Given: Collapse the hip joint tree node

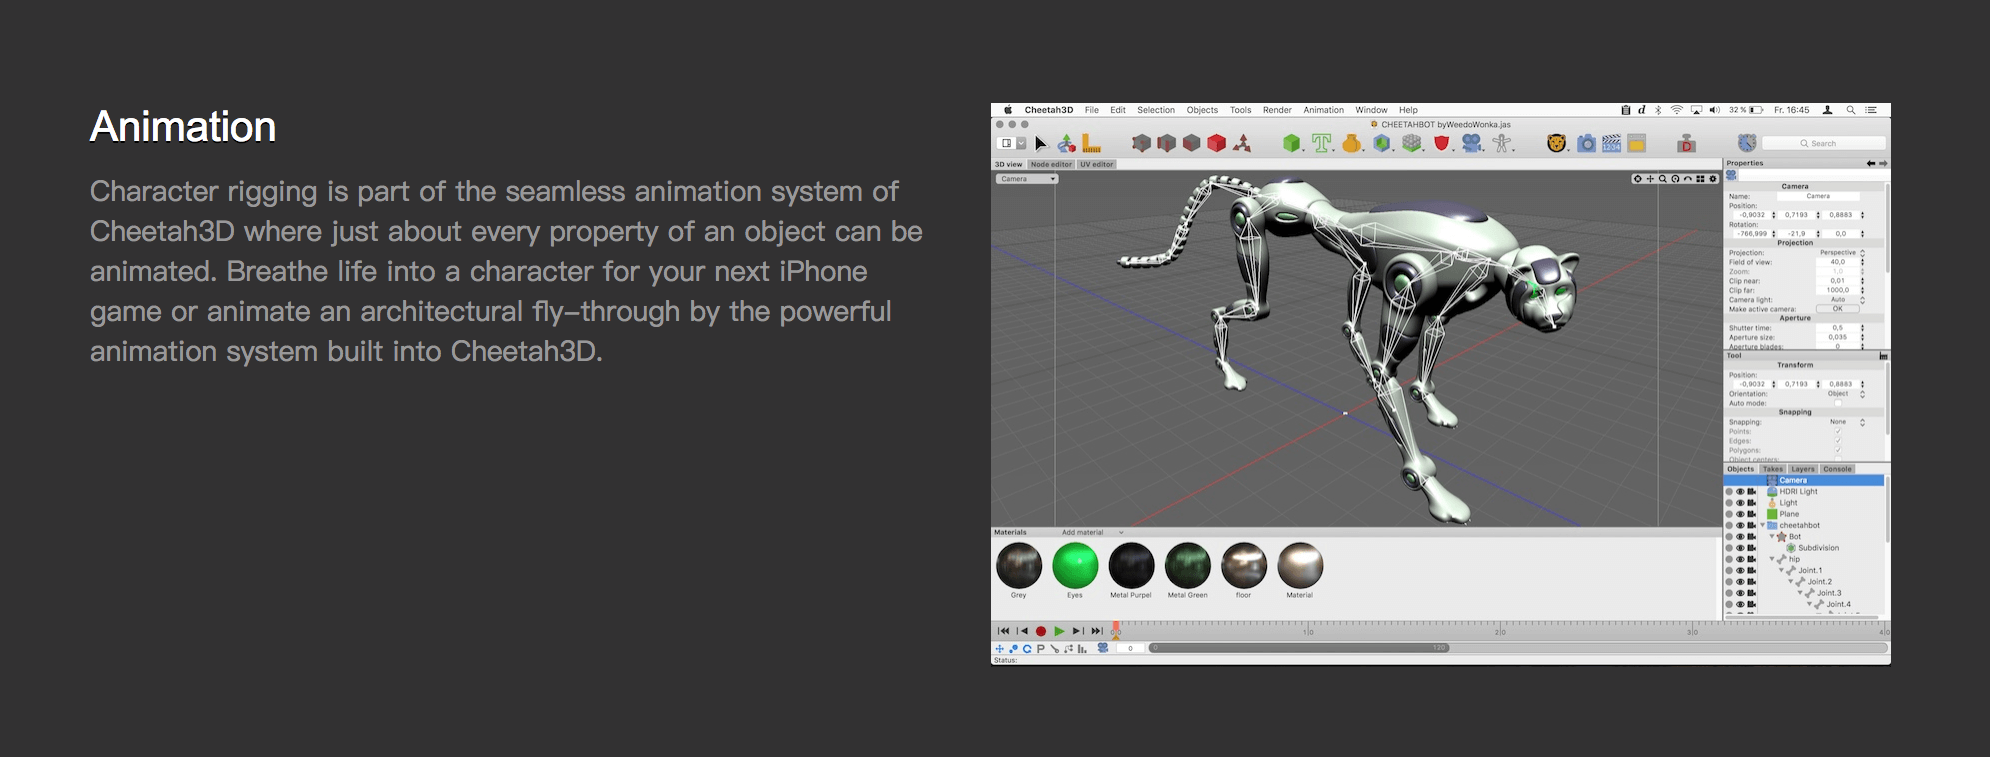Looking at the screenshot, I should pos(1771,559).
